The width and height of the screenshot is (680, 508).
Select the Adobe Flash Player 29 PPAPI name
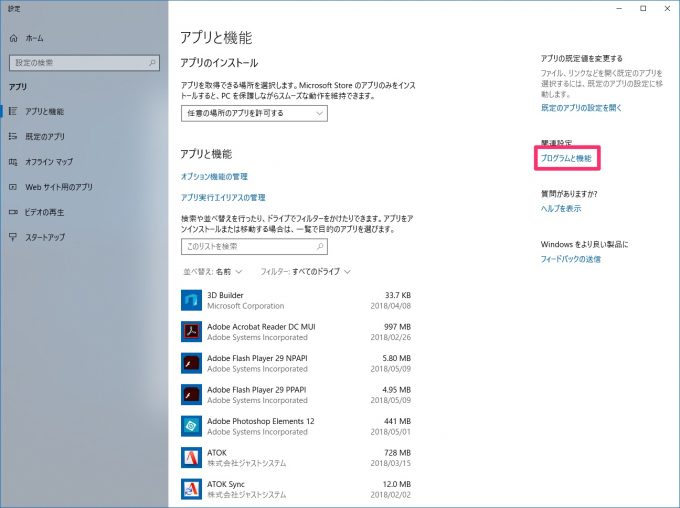click(257, 390)
